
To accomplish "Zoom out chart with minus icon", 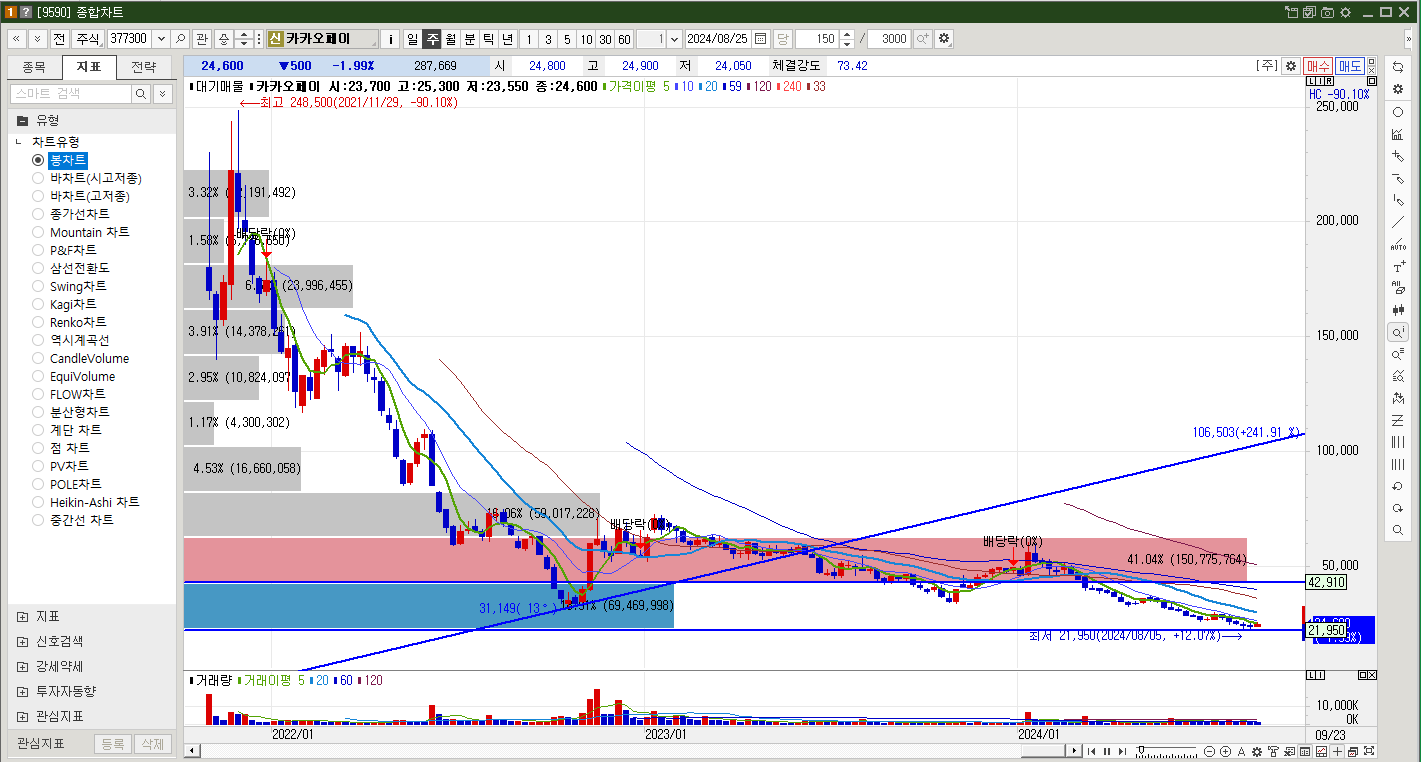I will point(1210,751).
